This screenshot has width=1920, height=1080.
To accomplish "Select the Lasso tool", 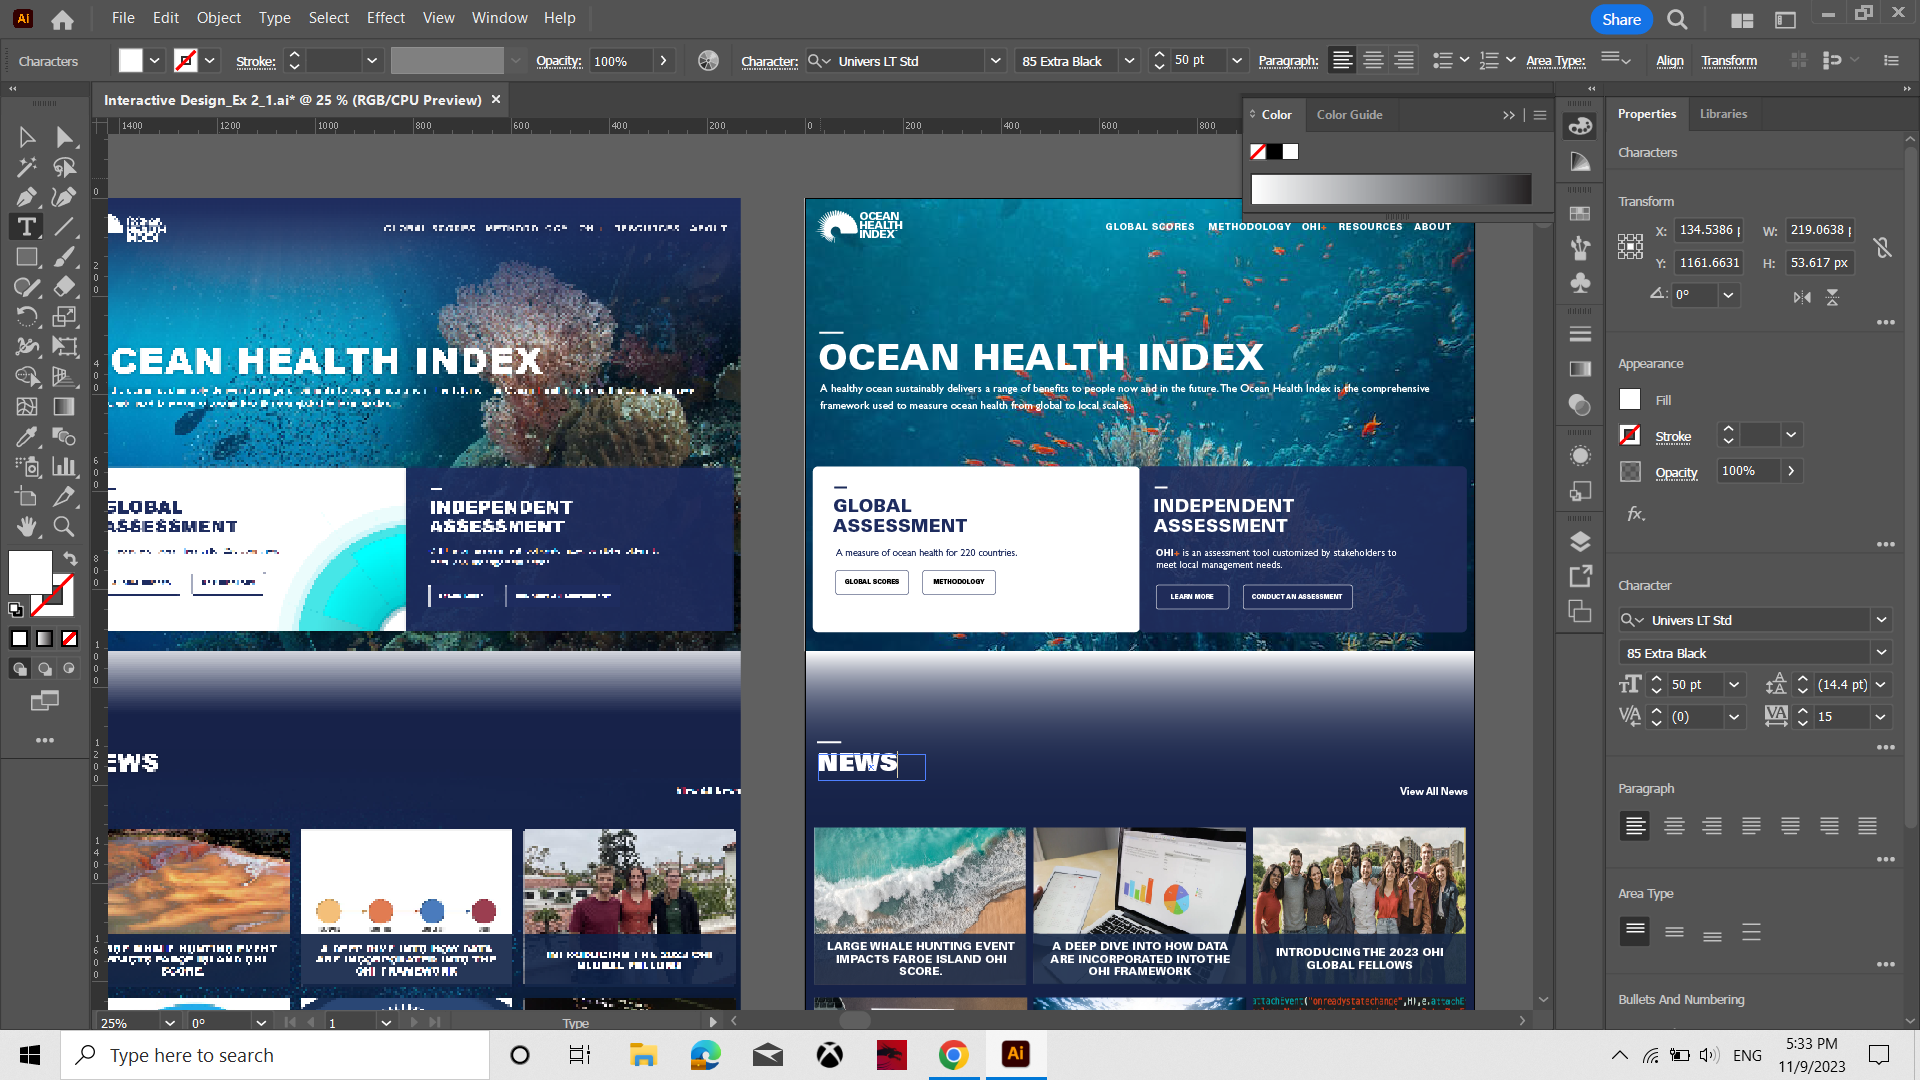I will click(x=64, y=167).
